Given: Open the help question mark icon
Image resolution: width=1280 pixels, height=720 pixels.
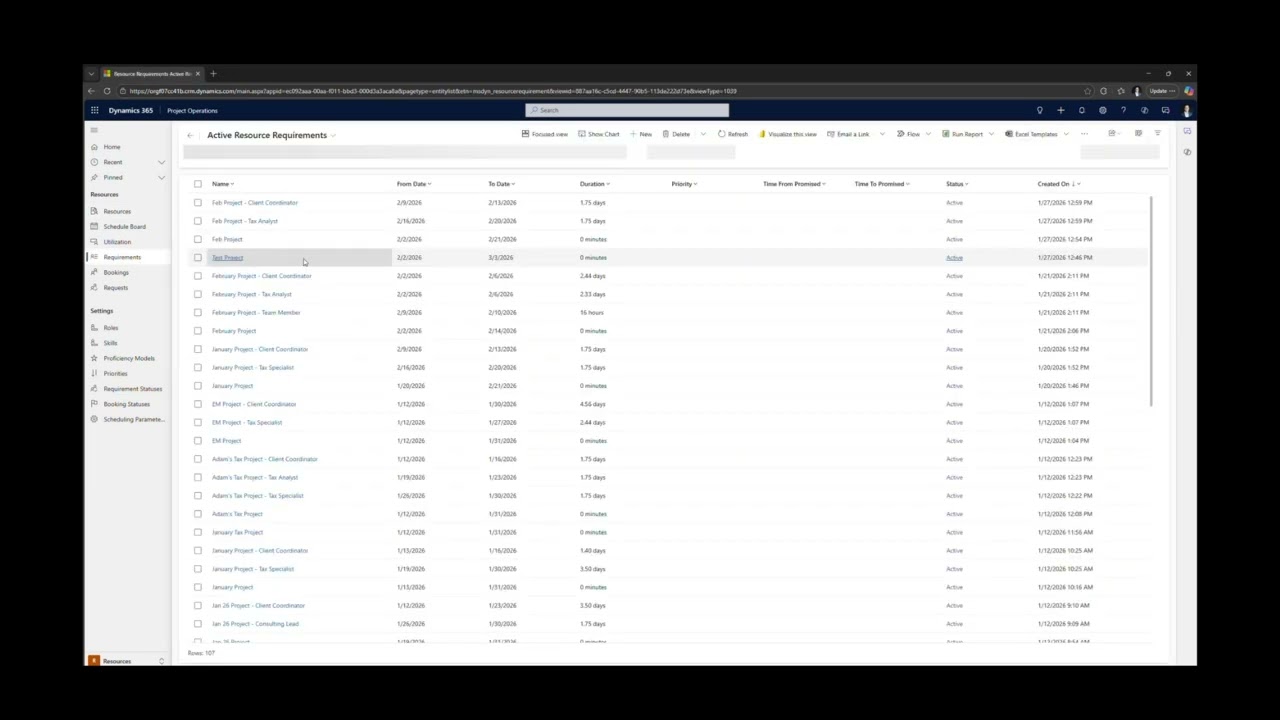Looking at the screenshot, I should 1123,110.
